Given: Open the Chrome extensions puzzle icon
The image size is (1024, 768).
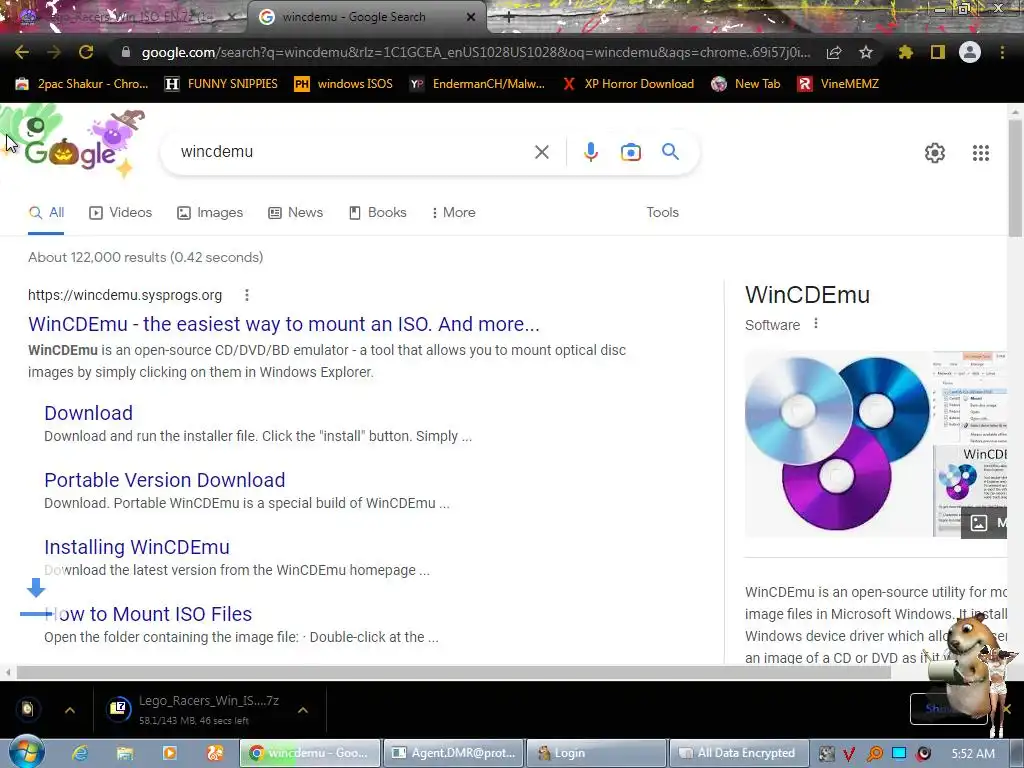Looking at the screenshot, I should 906,52.
